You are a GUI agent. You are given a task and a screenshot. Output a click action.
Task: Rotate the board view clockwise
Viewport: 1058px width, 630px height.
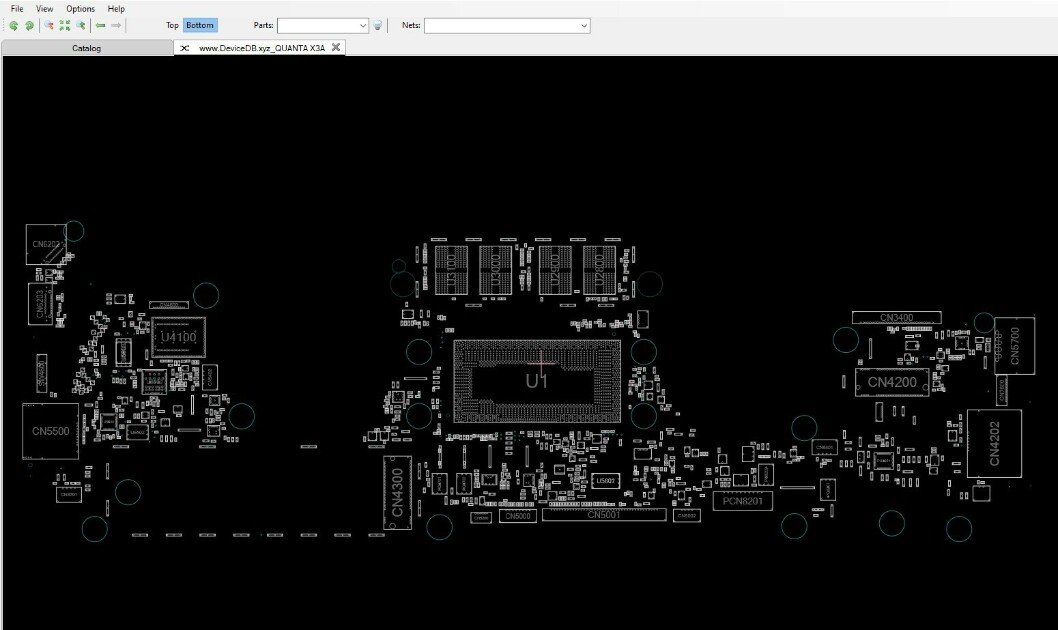29,26
